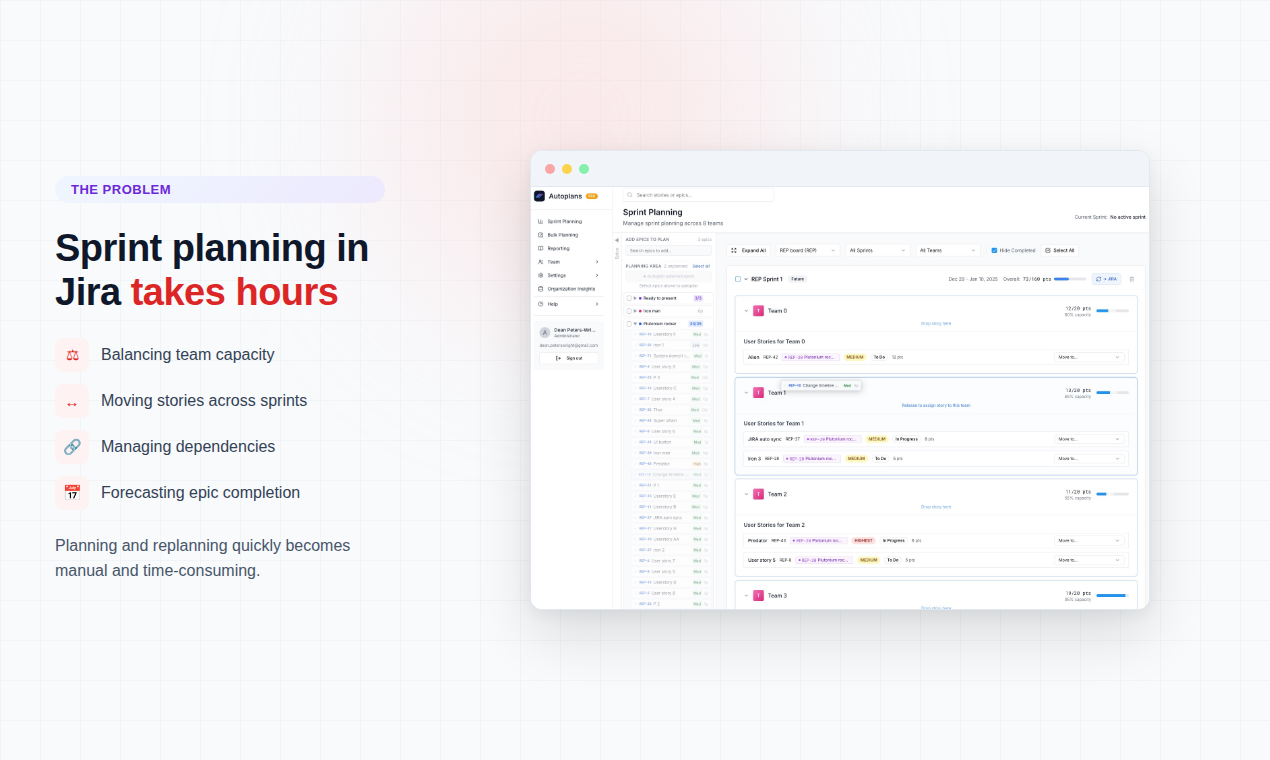Click the Settings gear icon in sidebar
Image resolution: width=1270 pixels, height=760 pixels.
pos(541,275)
